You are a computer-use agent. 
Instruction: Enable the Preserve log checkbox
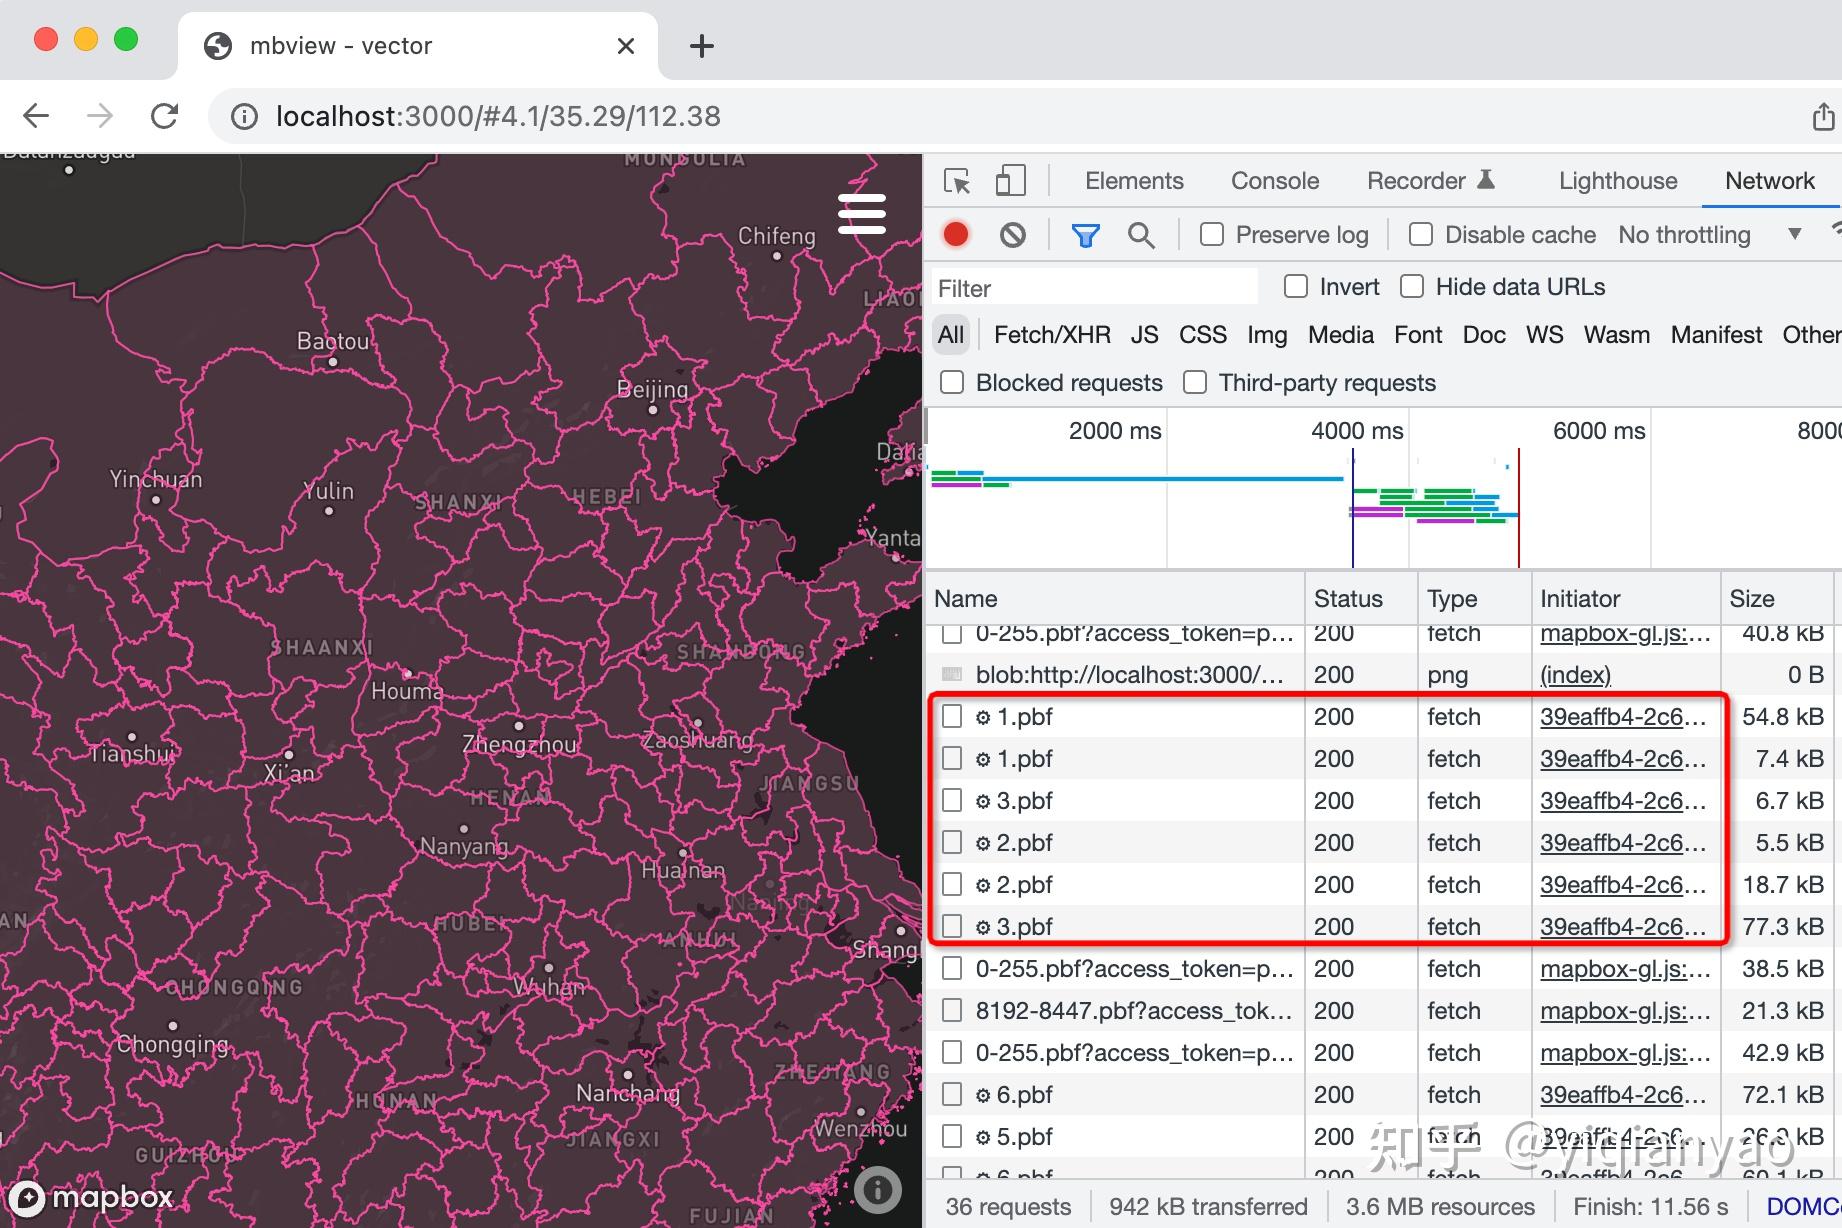(1211, 234)
